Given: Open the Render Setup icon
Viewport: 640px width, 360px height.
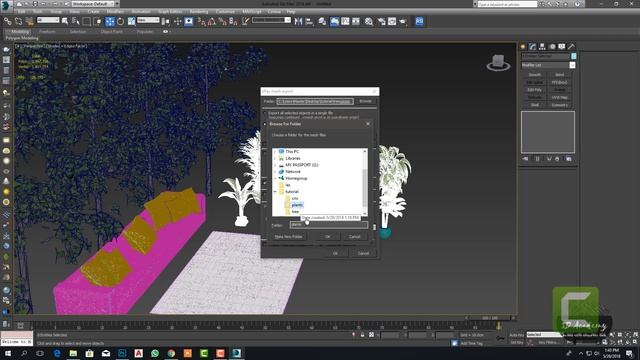Looking at the screenshot, I should (x=382, y=21).
